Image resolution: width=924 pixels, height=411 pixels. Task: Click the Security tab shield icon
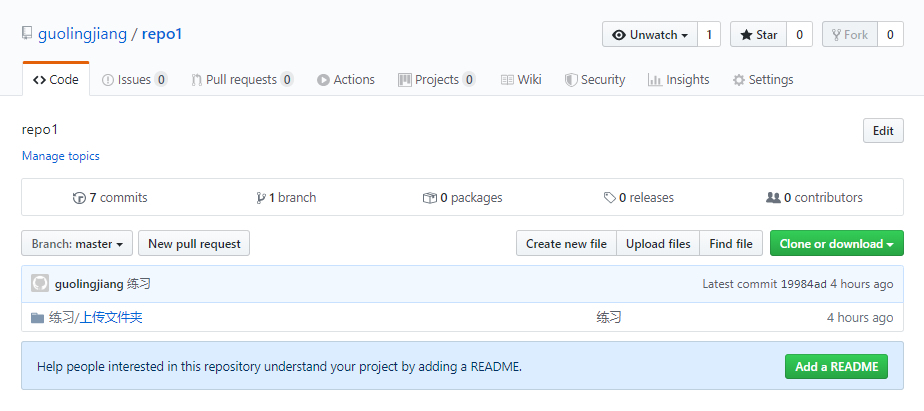pos(571,80)
